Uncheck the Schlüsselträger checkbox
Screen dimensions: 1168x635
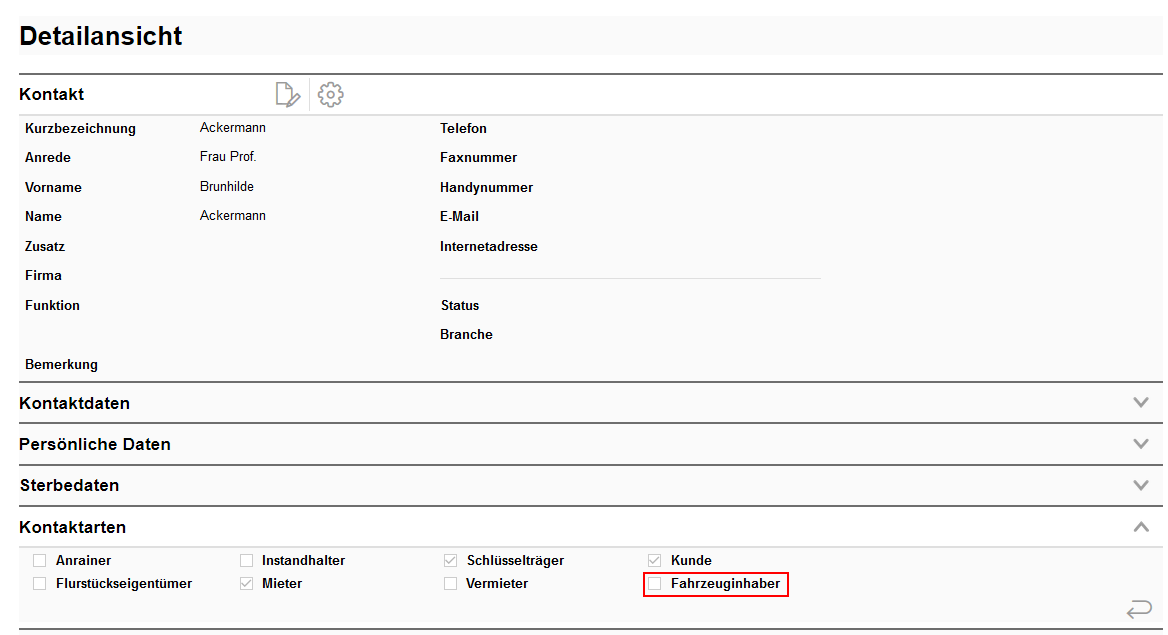451,561
